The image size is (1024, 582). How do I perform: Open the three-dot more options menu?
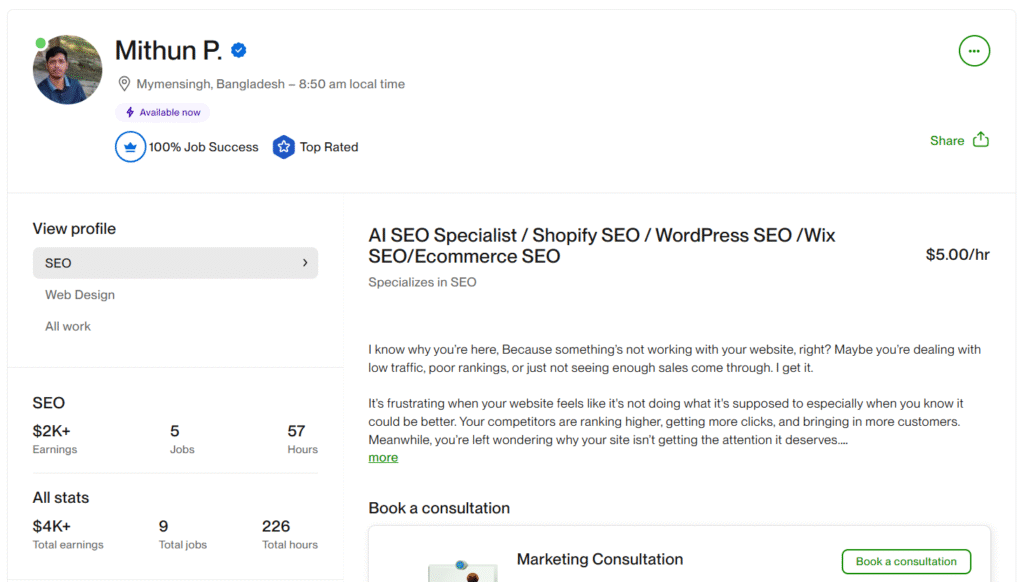tap(974, 51)
